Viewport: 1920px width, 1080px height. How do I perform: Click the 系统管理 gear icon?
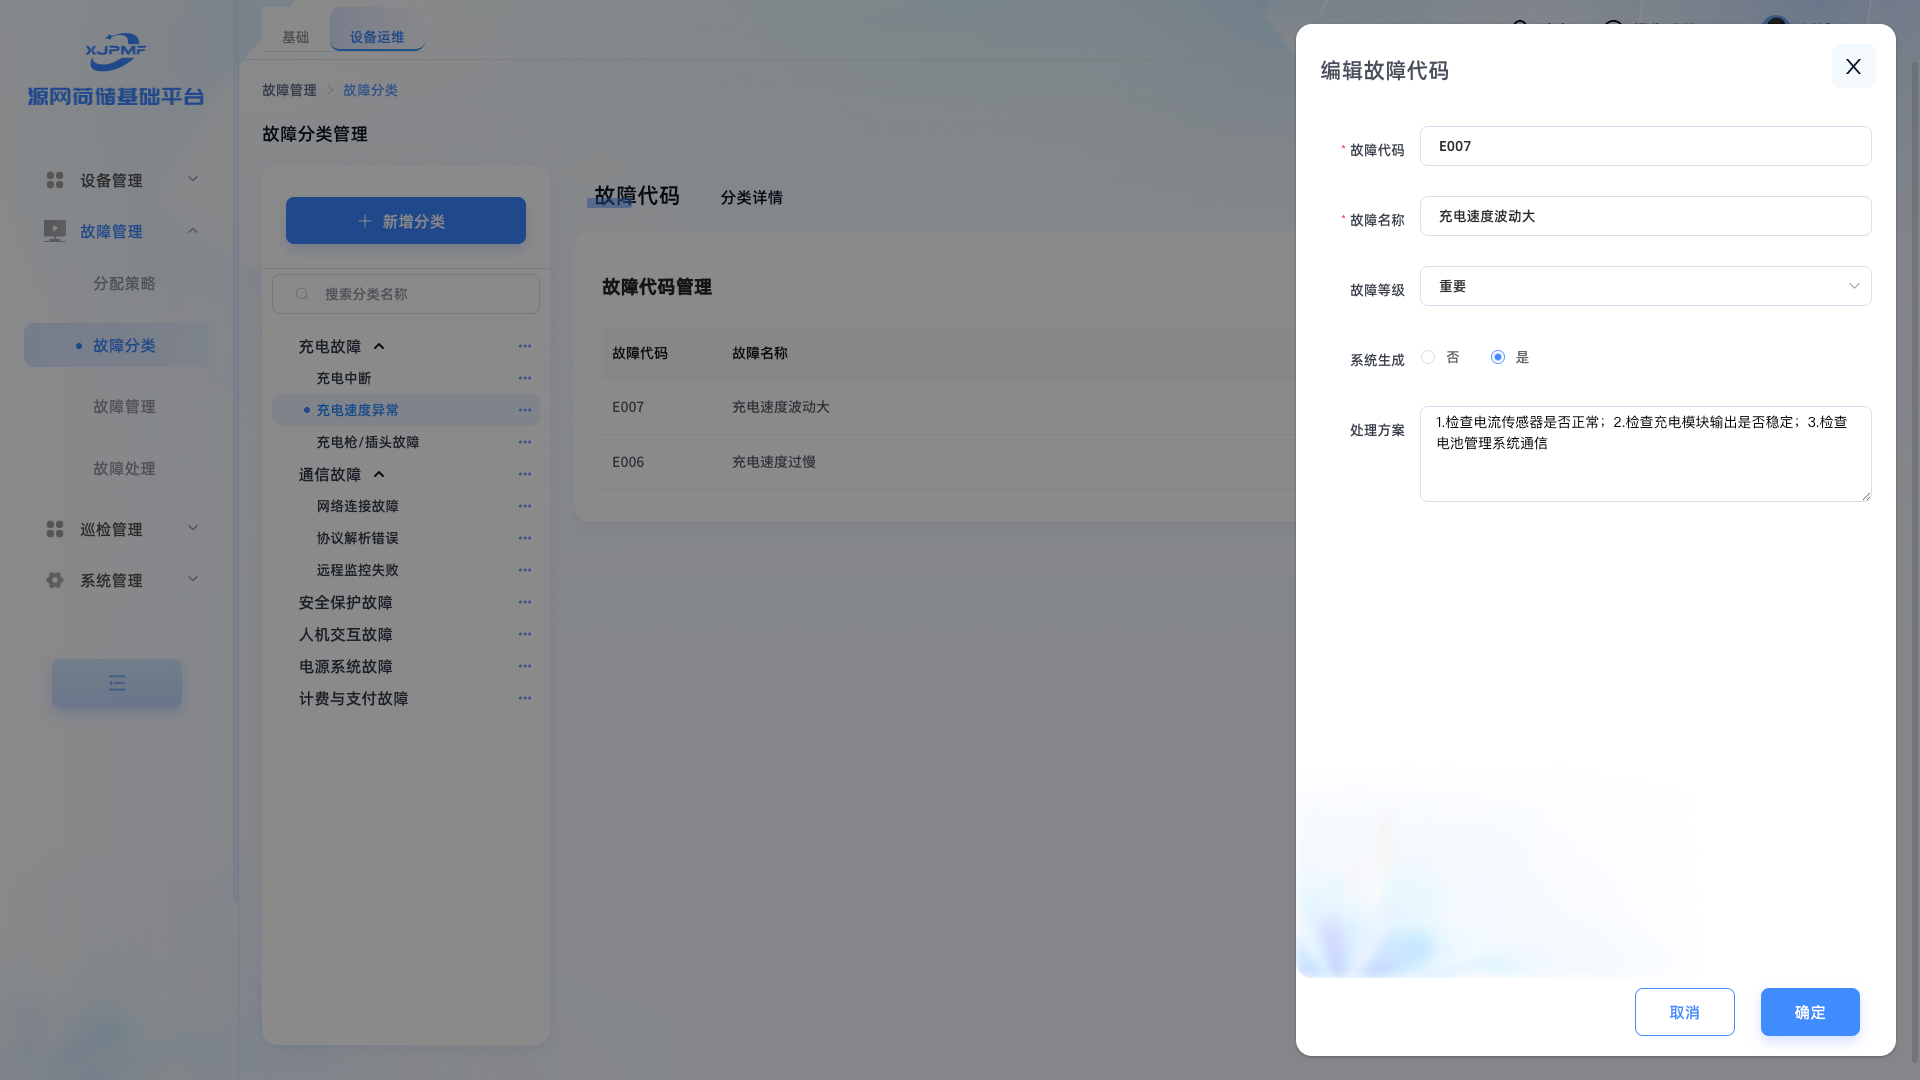55,580
